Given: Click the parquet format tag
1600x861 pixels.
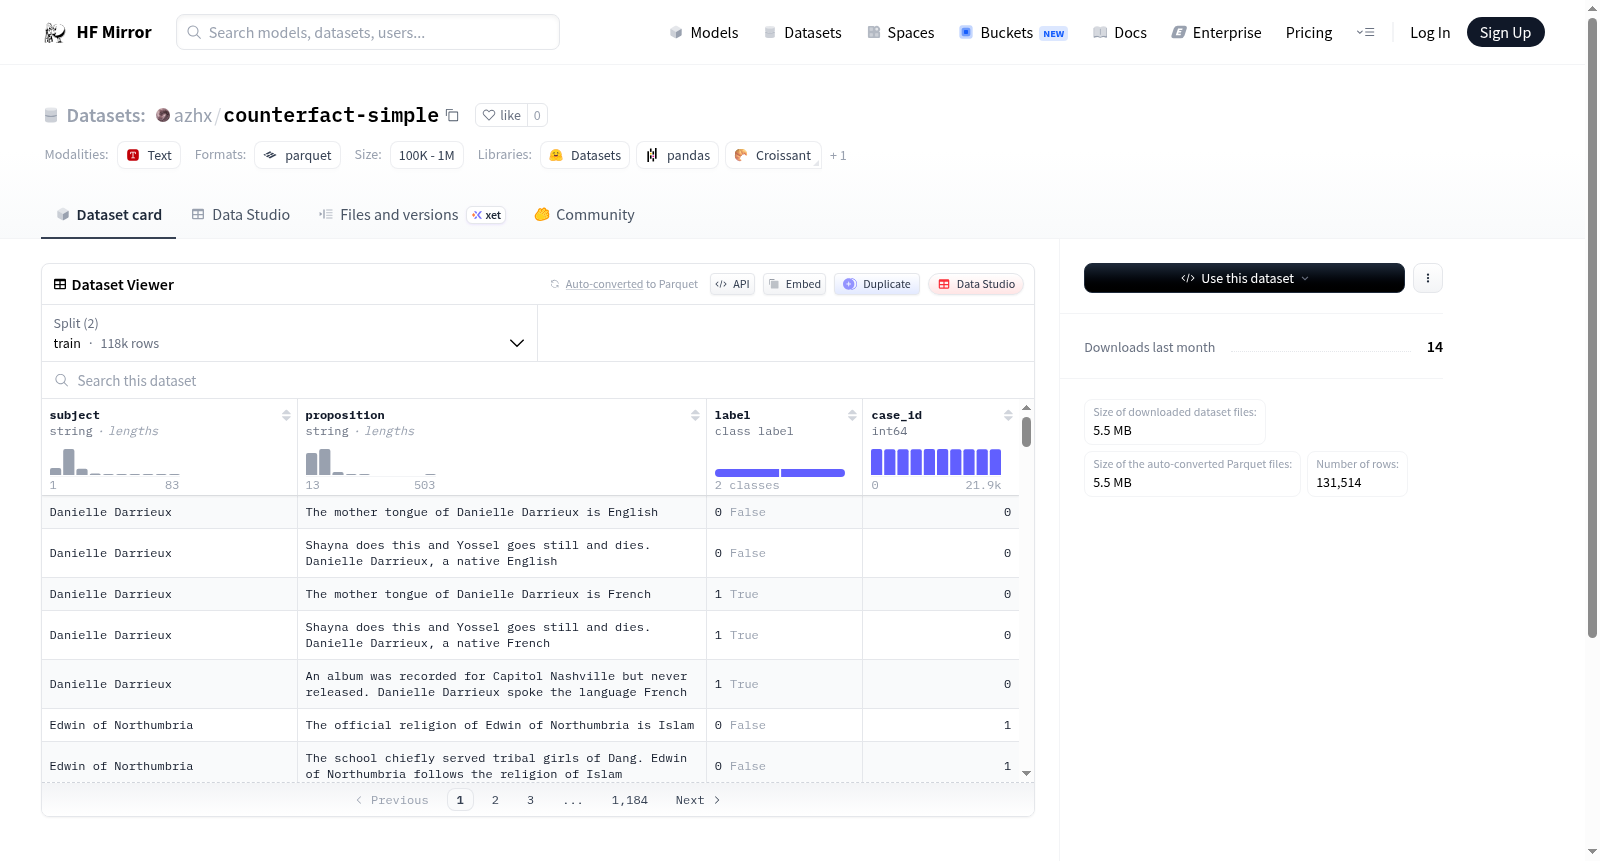Looking at the screenshot, I should coord(297,155).
